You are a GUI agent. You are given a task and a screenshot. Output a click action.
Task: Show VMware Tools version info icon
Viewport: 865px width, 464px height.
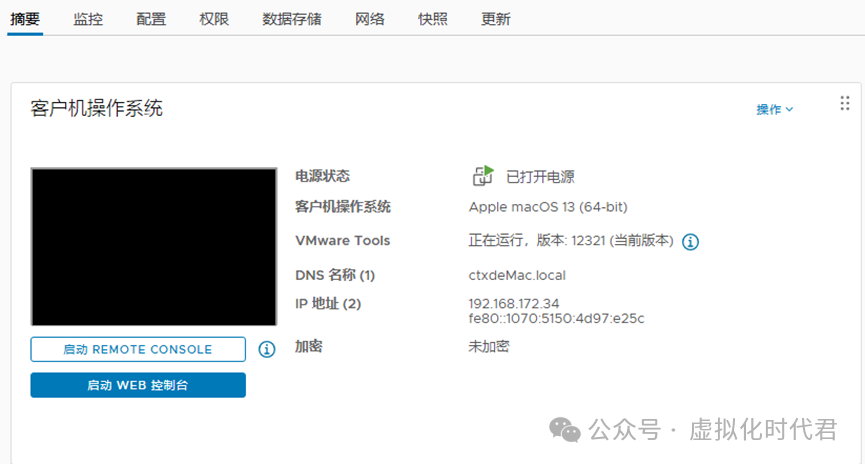coord(690,242)
